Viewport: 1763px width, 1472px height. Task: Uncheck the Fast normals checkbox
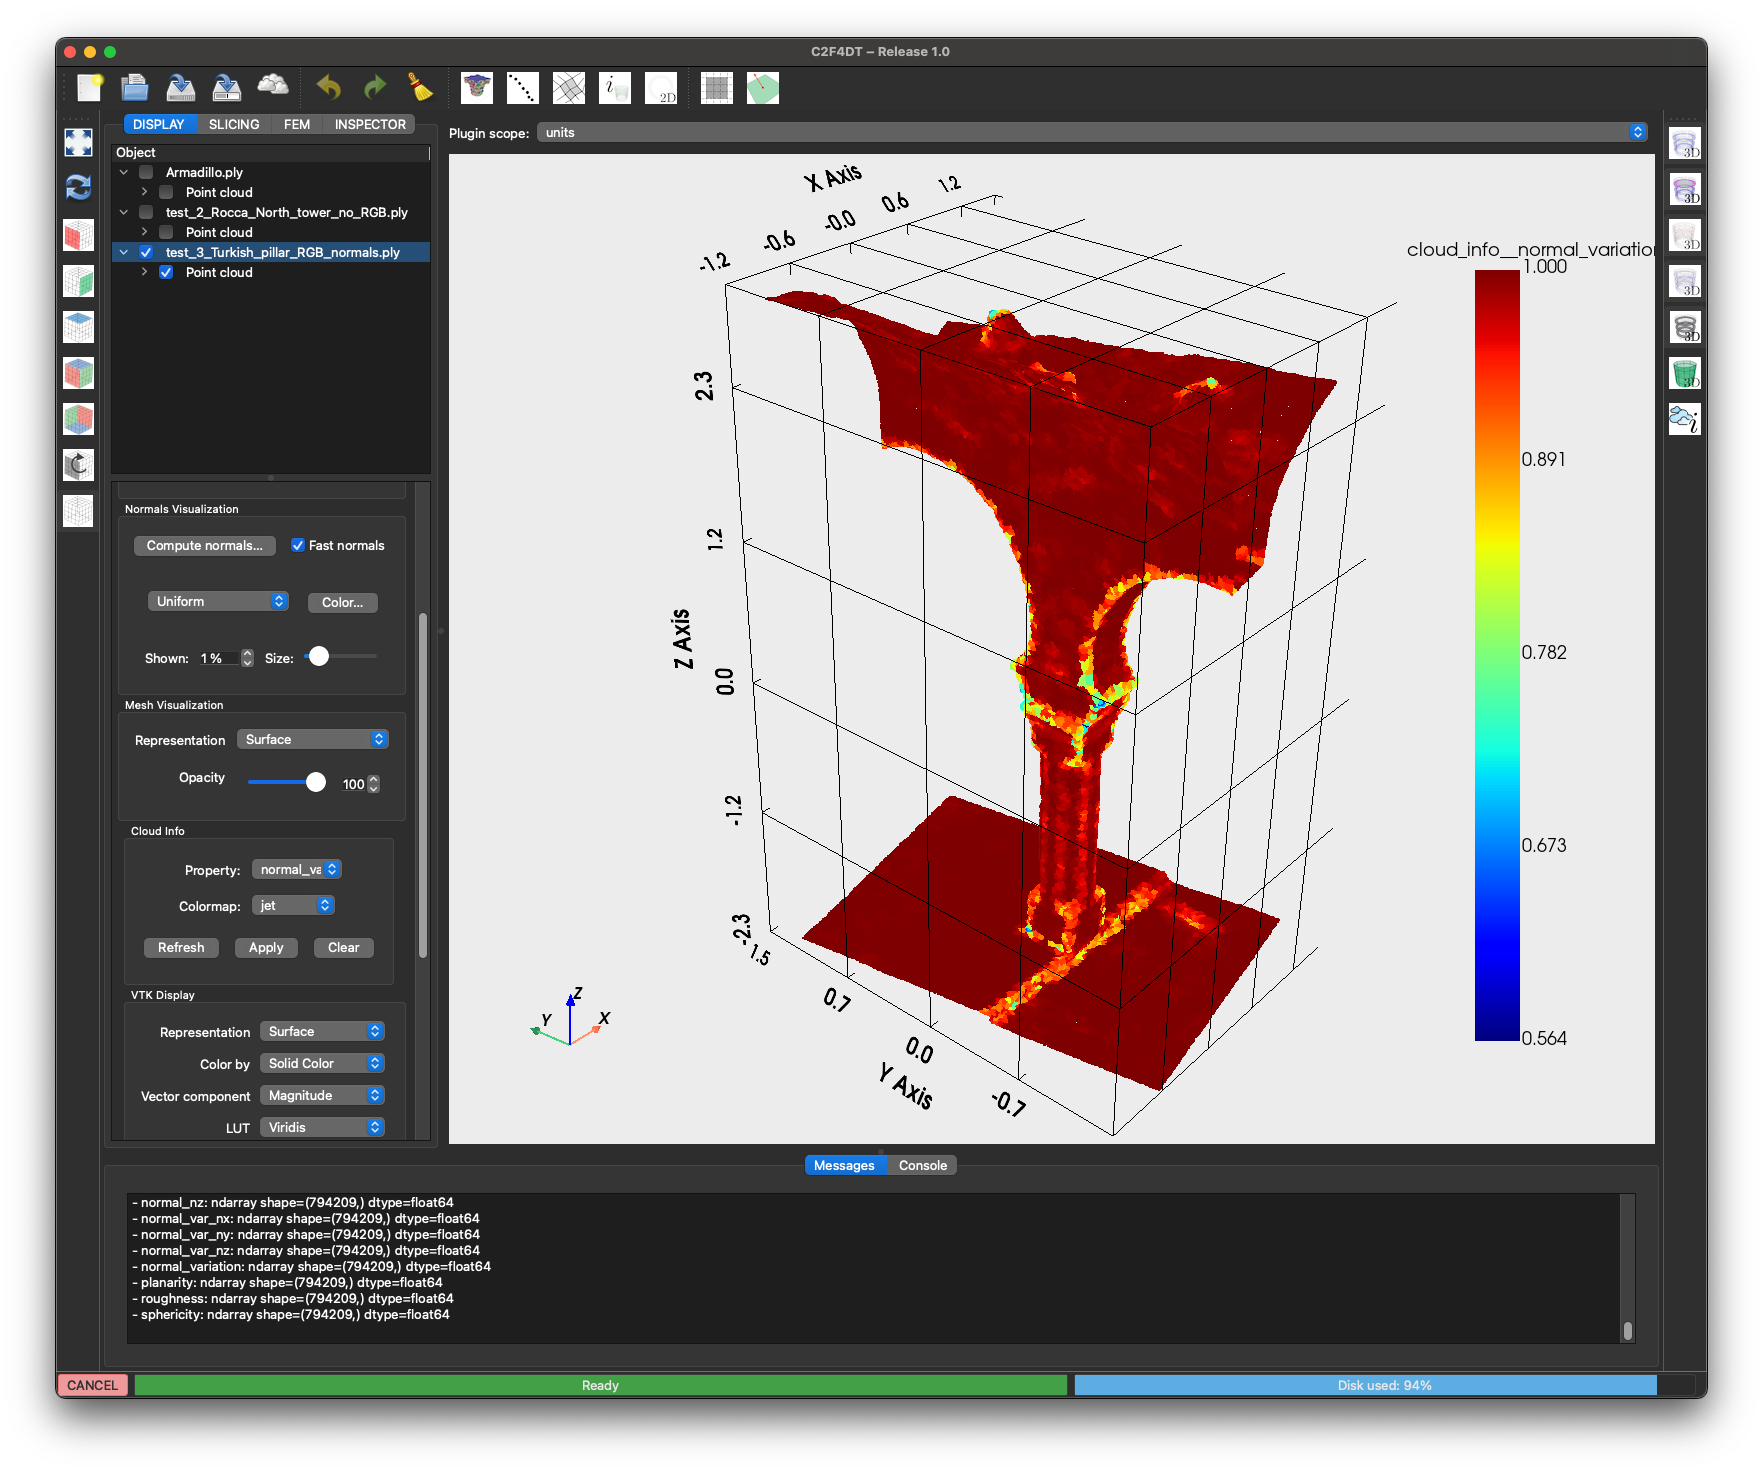tap(298, 545)
